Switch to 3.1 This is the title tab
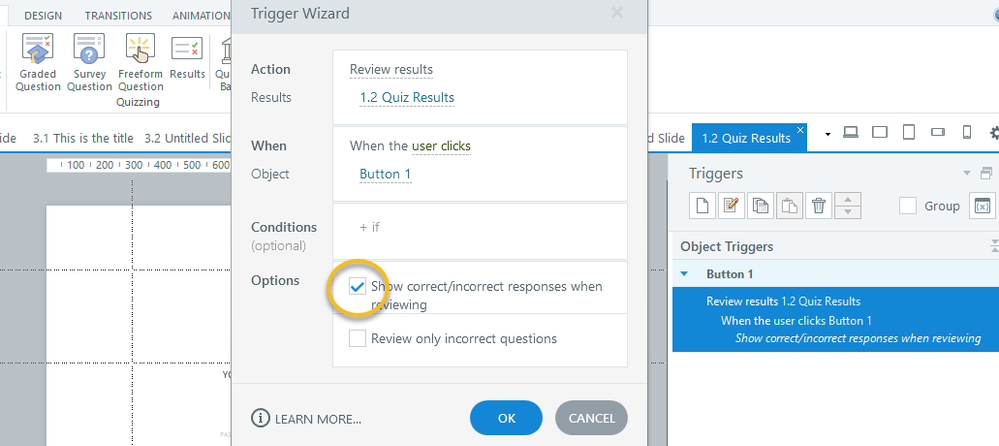Screen dimensions: 999x446 83,138
